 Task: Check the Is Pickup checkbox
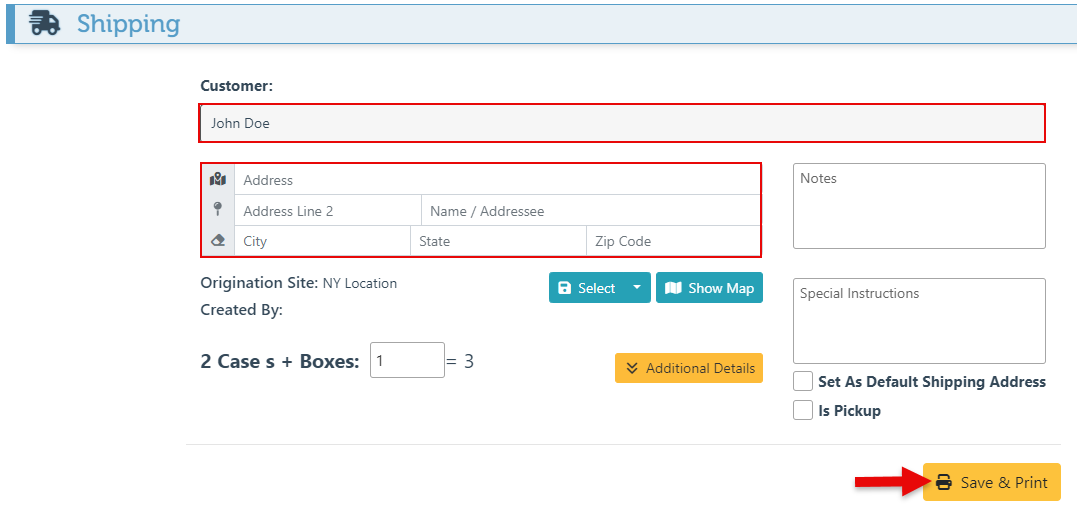pyautogui.click(x=803, y=411)
